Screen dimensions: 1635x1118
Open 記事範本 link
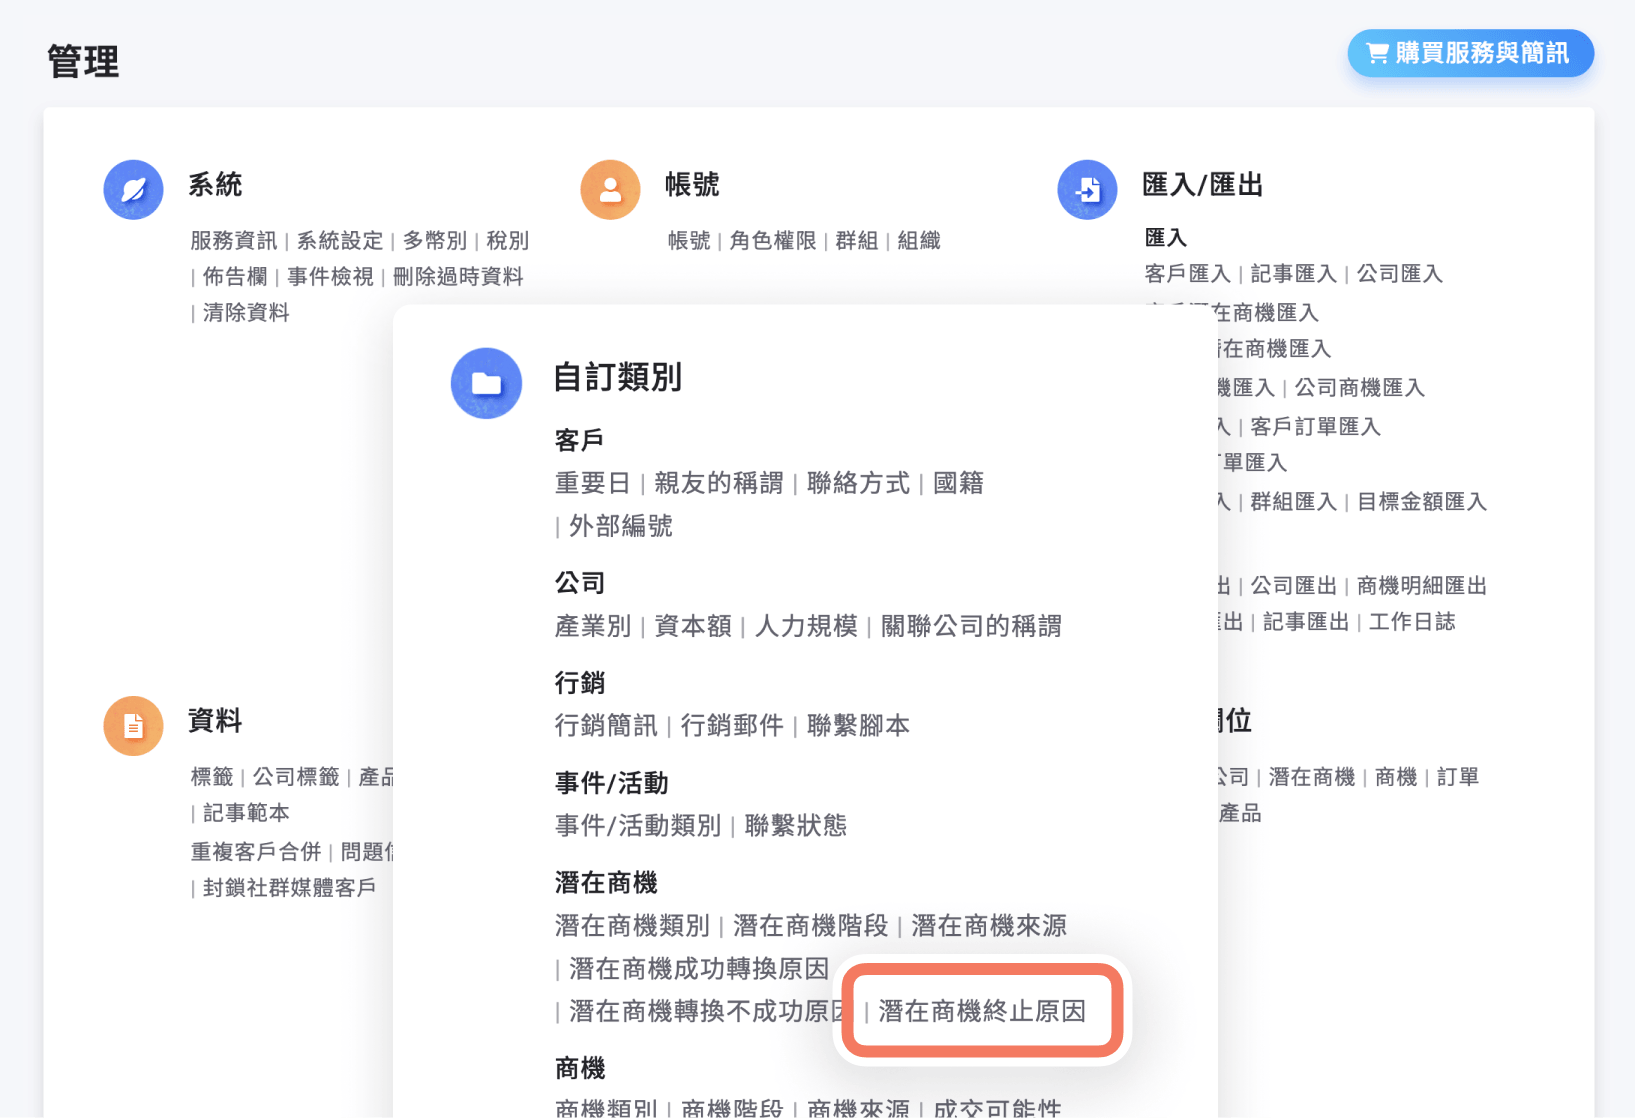(x=246, y=813)
